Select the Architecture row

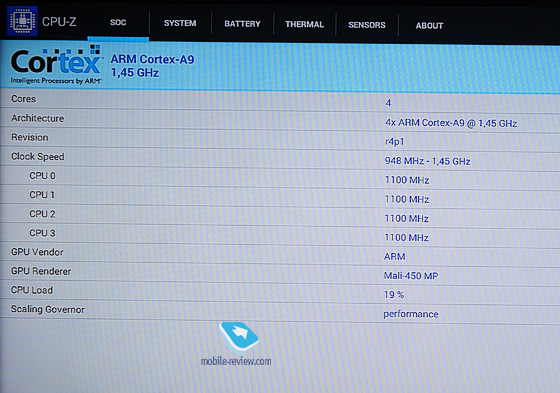point(280,120)
